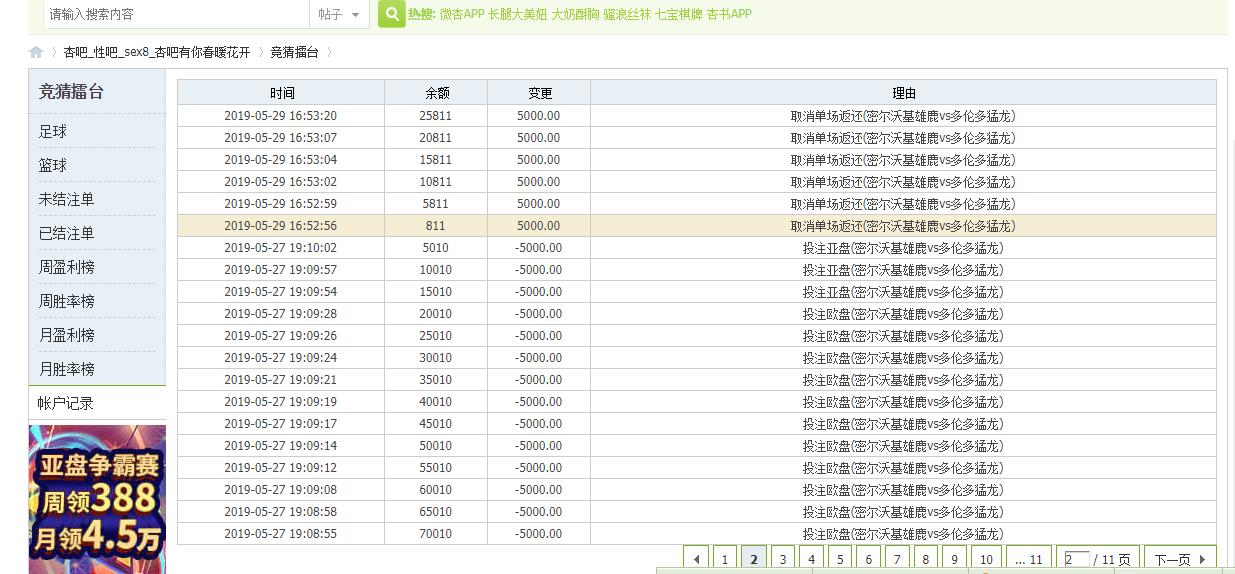This screenshot has height=574, width=1235.
Task: Go to page 8
Action: [x=925, y=559]
